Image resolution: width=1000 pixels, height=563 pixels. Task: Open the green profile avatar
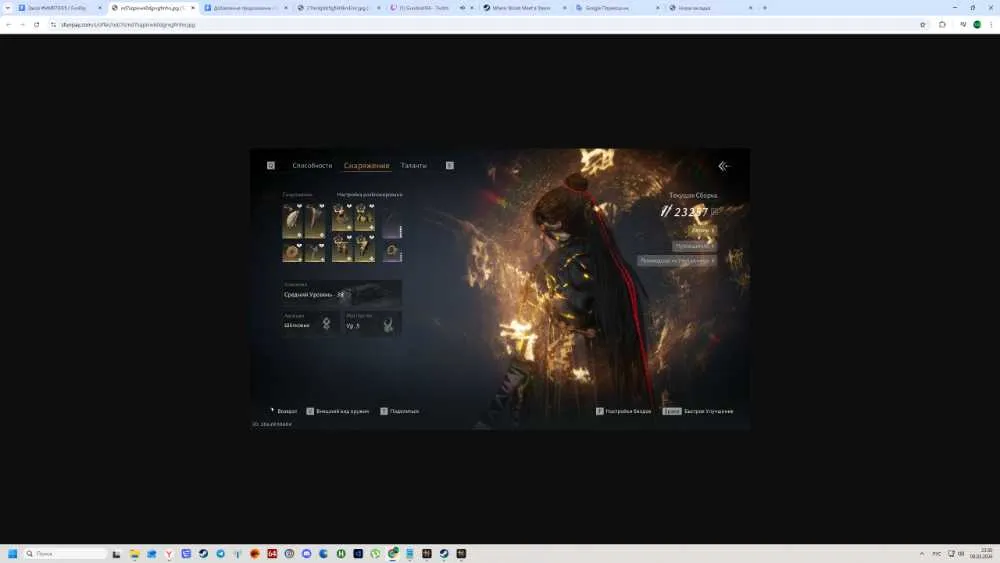(977, 25)
